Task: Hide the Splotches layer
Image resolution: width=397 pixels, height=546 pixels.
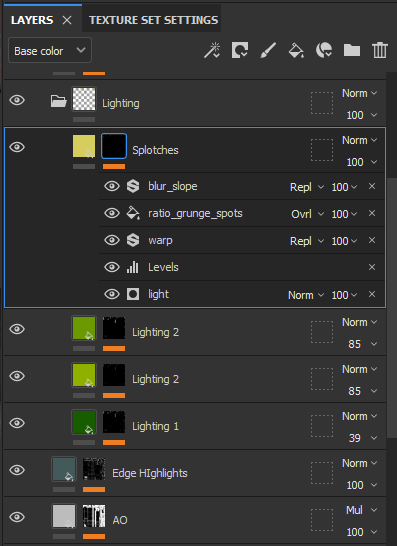Action: [17, 147]
